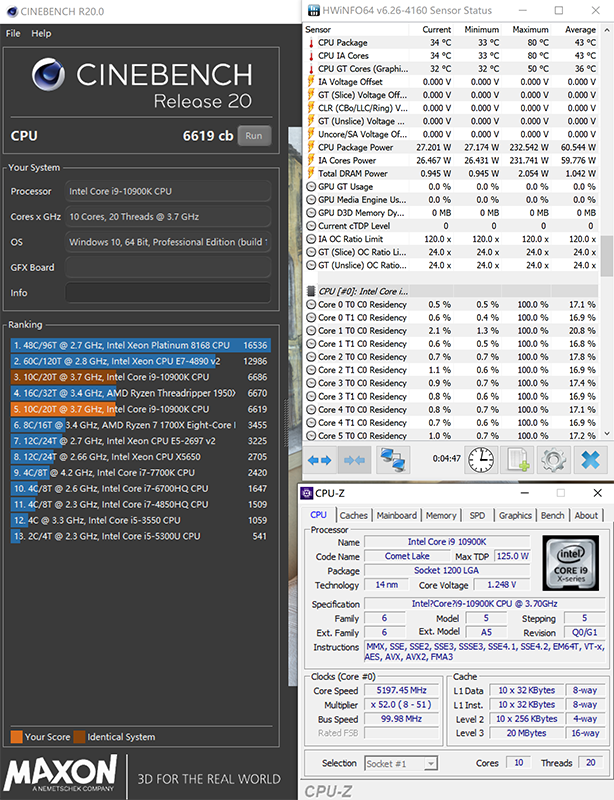
Task: Click lightning icon beside IA Voltage Offset
Action: [311, 82]
